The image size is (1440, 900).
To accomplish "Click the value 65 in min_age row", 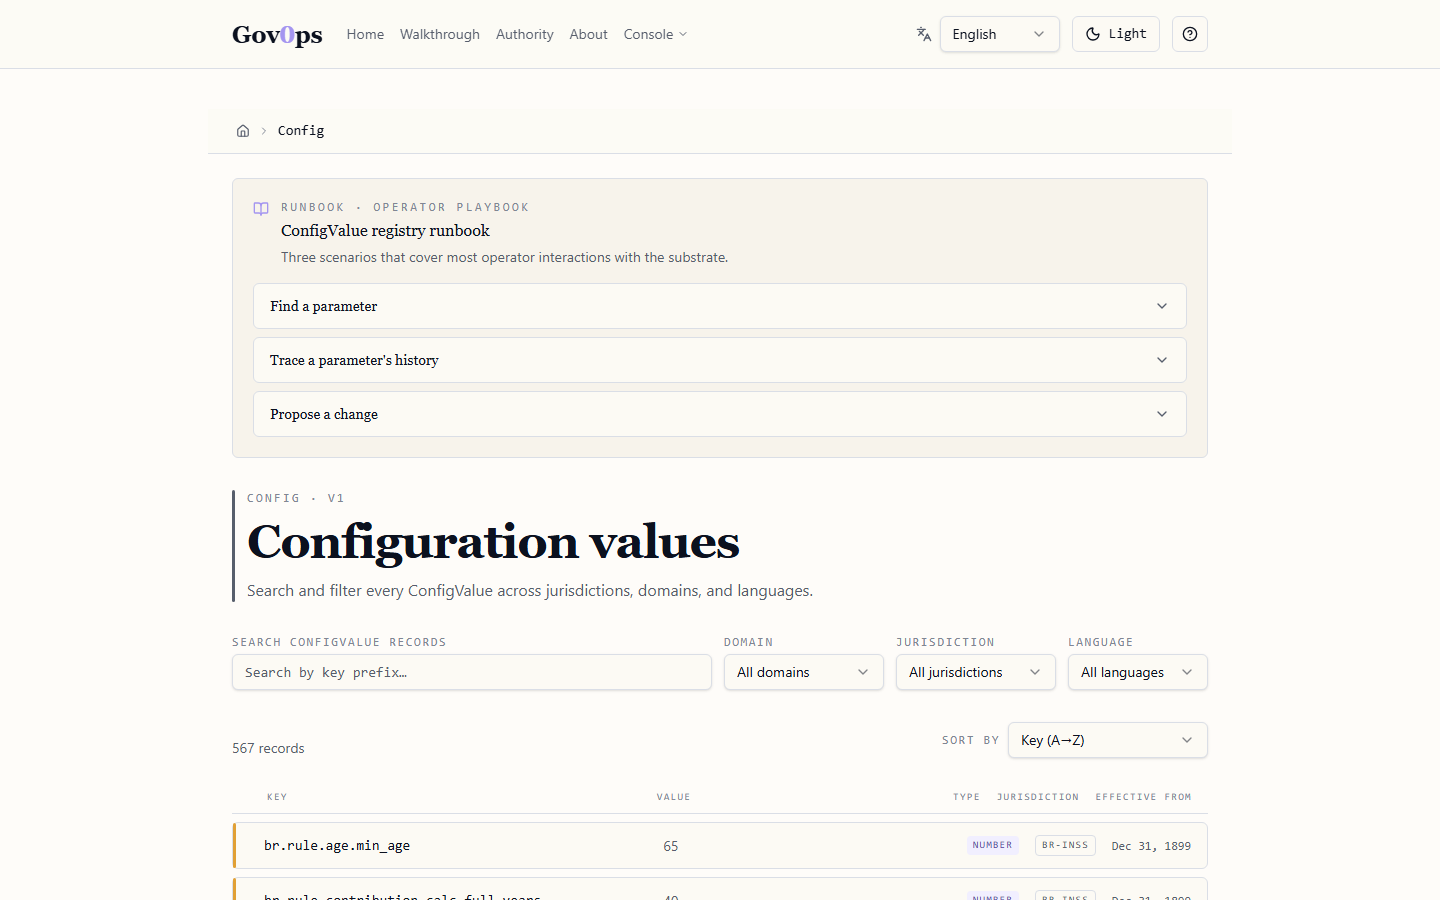I will tap(671, 846).
